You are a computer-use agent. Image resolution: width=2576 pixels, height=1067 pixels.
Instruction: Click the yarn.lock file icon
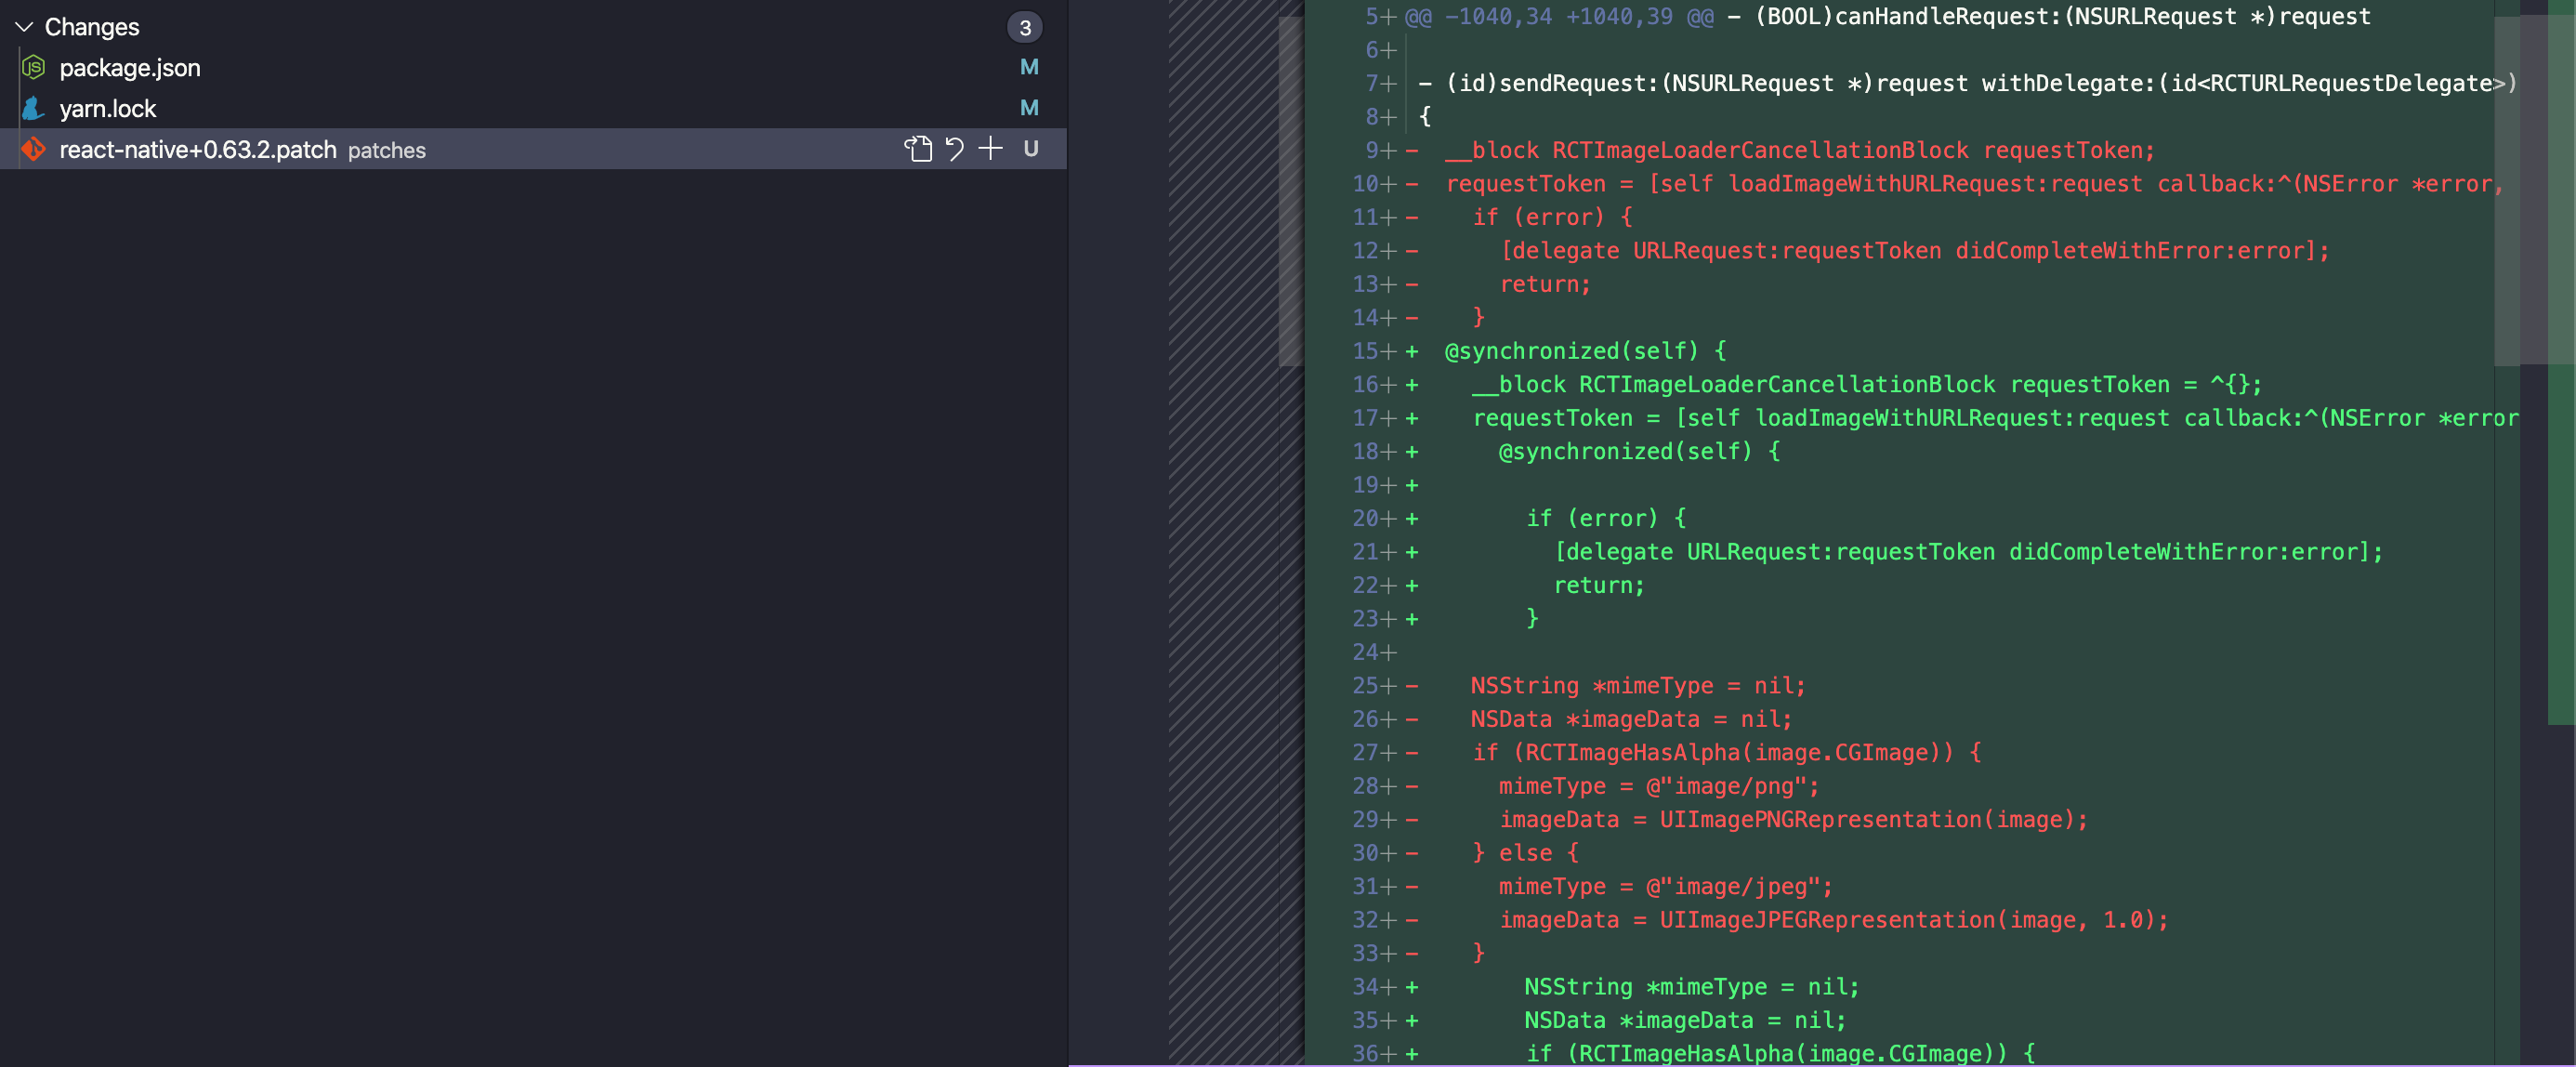pos(34,108)
